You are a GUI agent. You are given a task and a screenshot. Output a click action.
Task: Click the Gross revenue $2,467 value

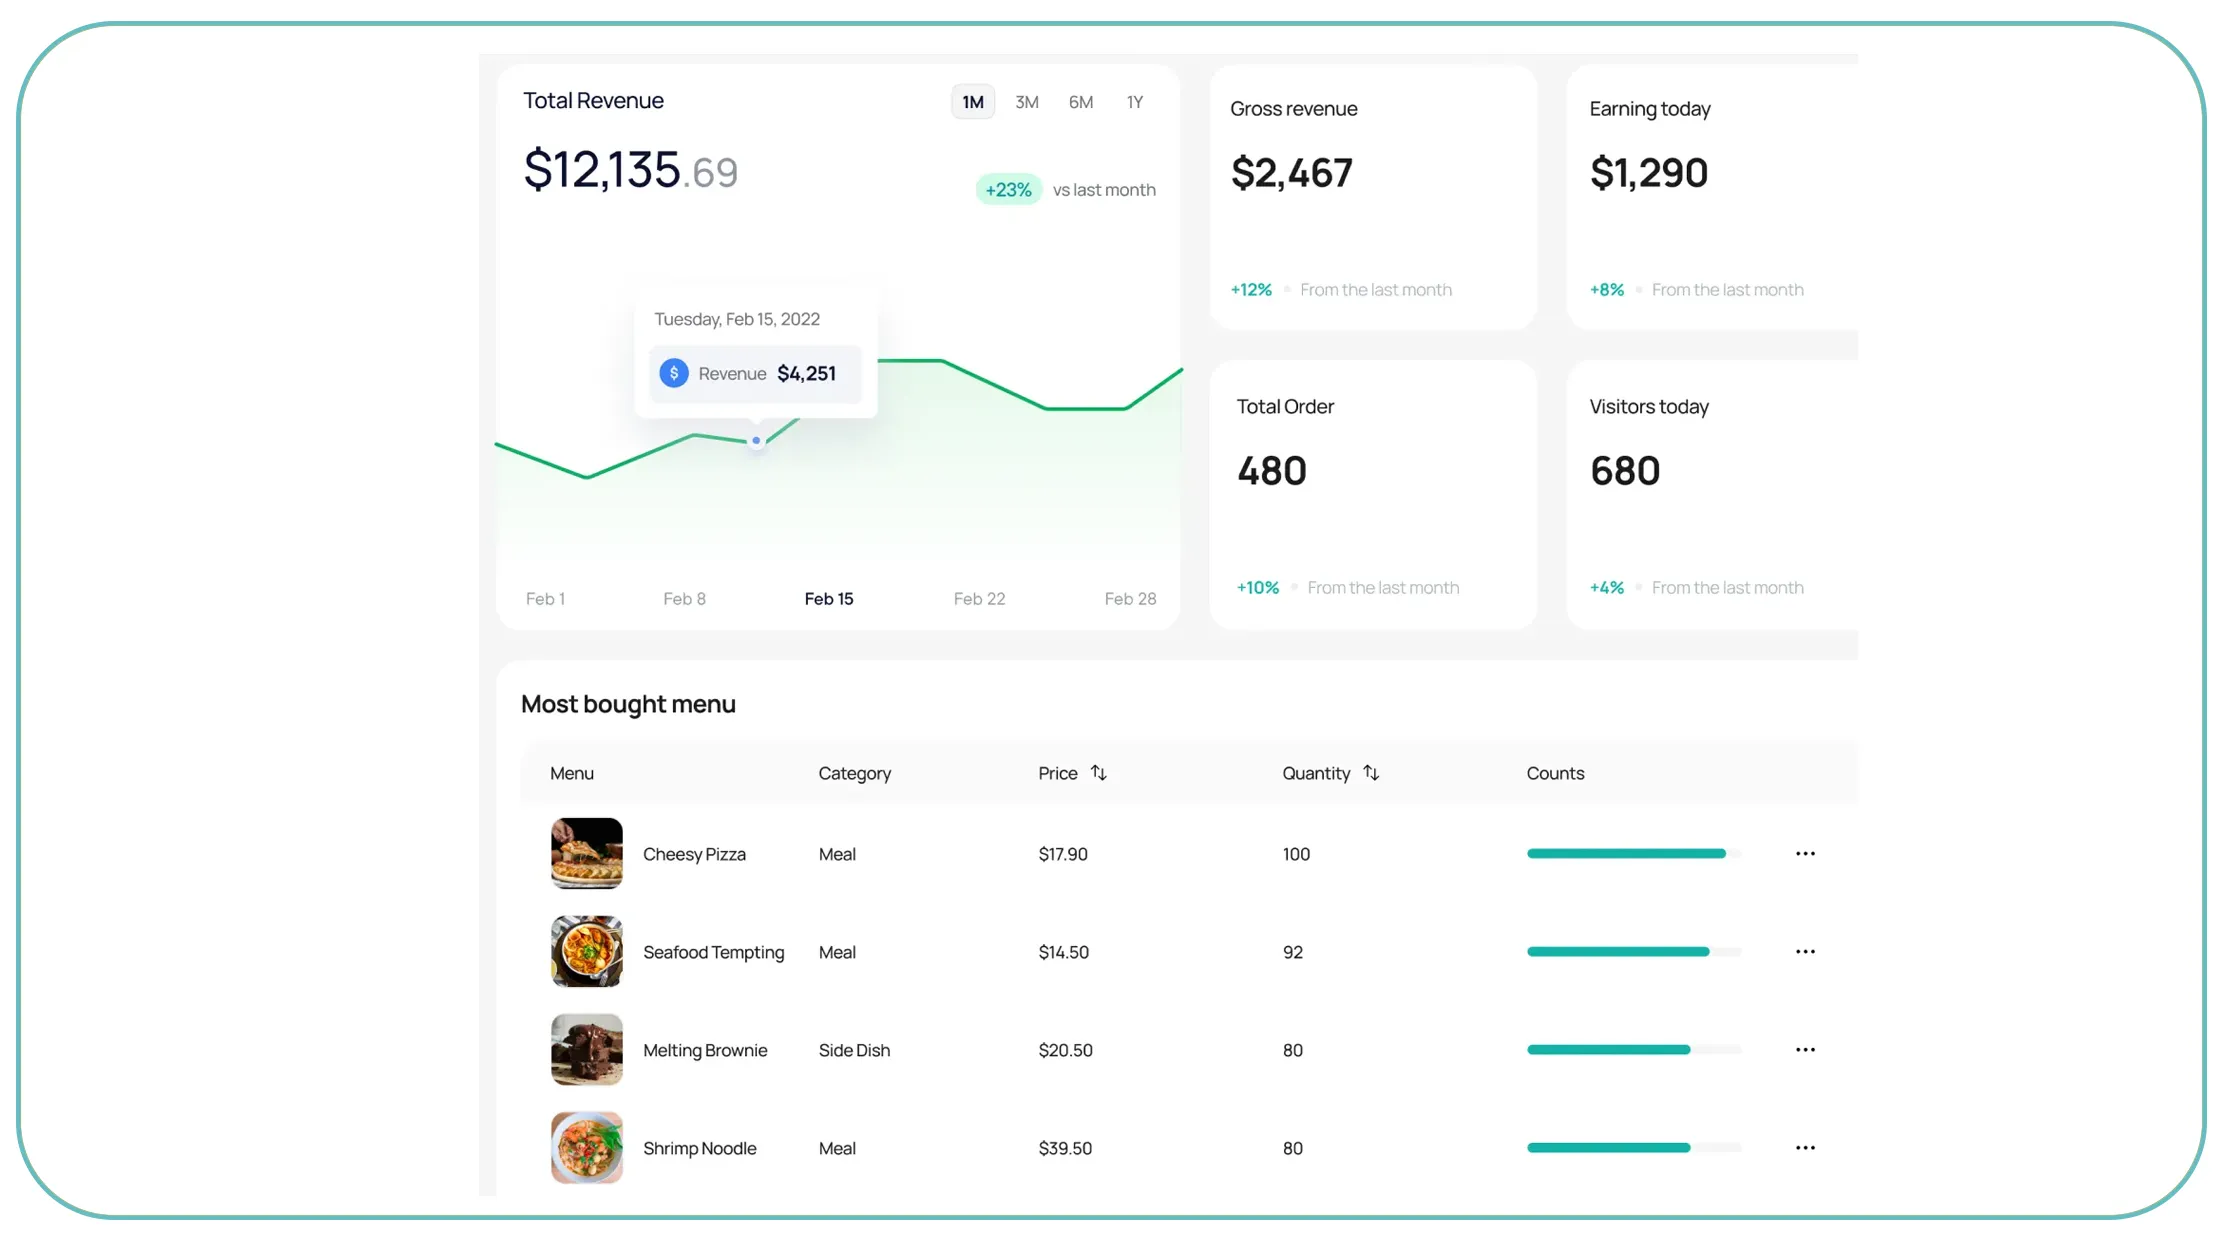pyautogui.click(x=1292, y=173)
